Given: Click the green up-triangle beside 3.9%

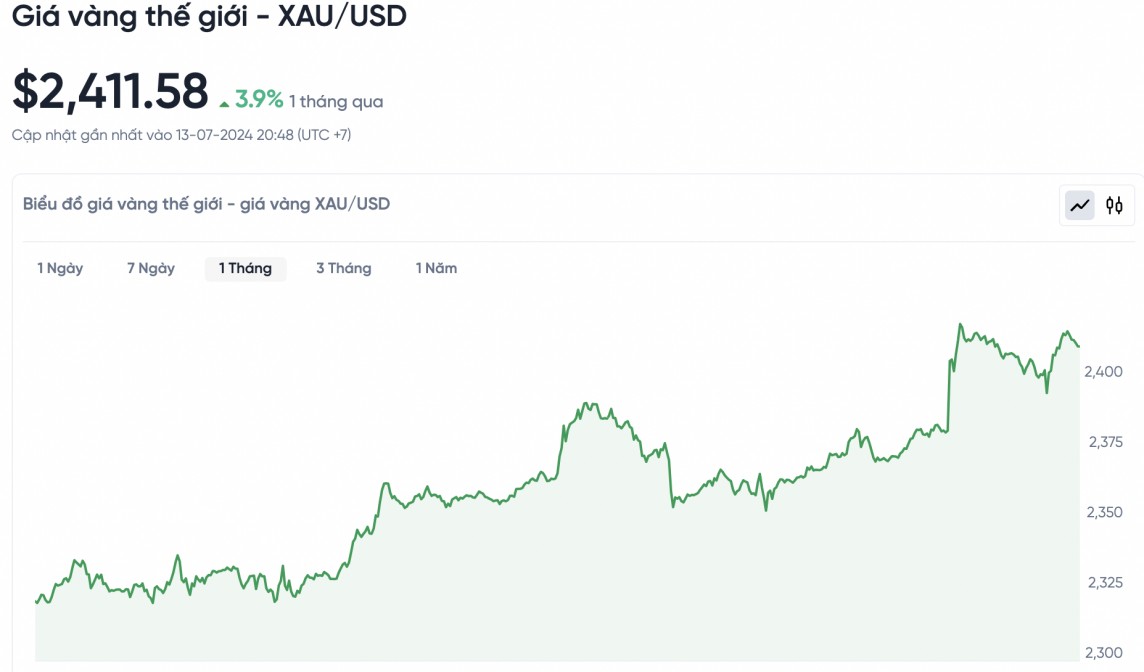Looking at the screenshot, I should click(225, 102).
